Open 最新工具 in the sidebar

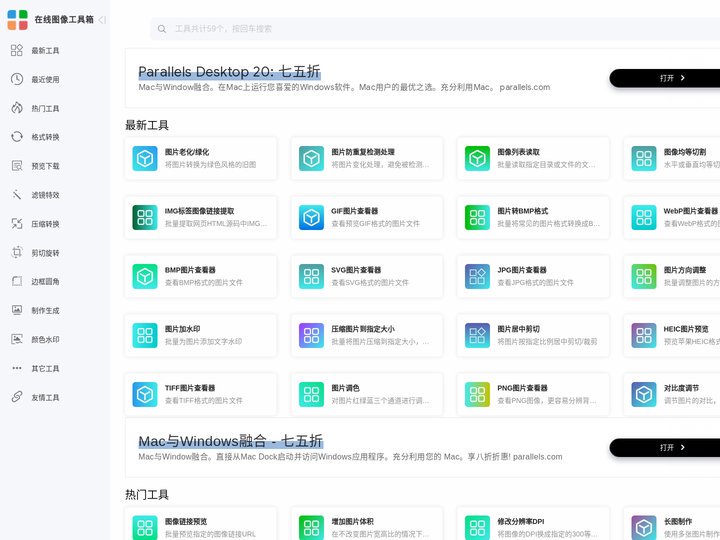45,51
